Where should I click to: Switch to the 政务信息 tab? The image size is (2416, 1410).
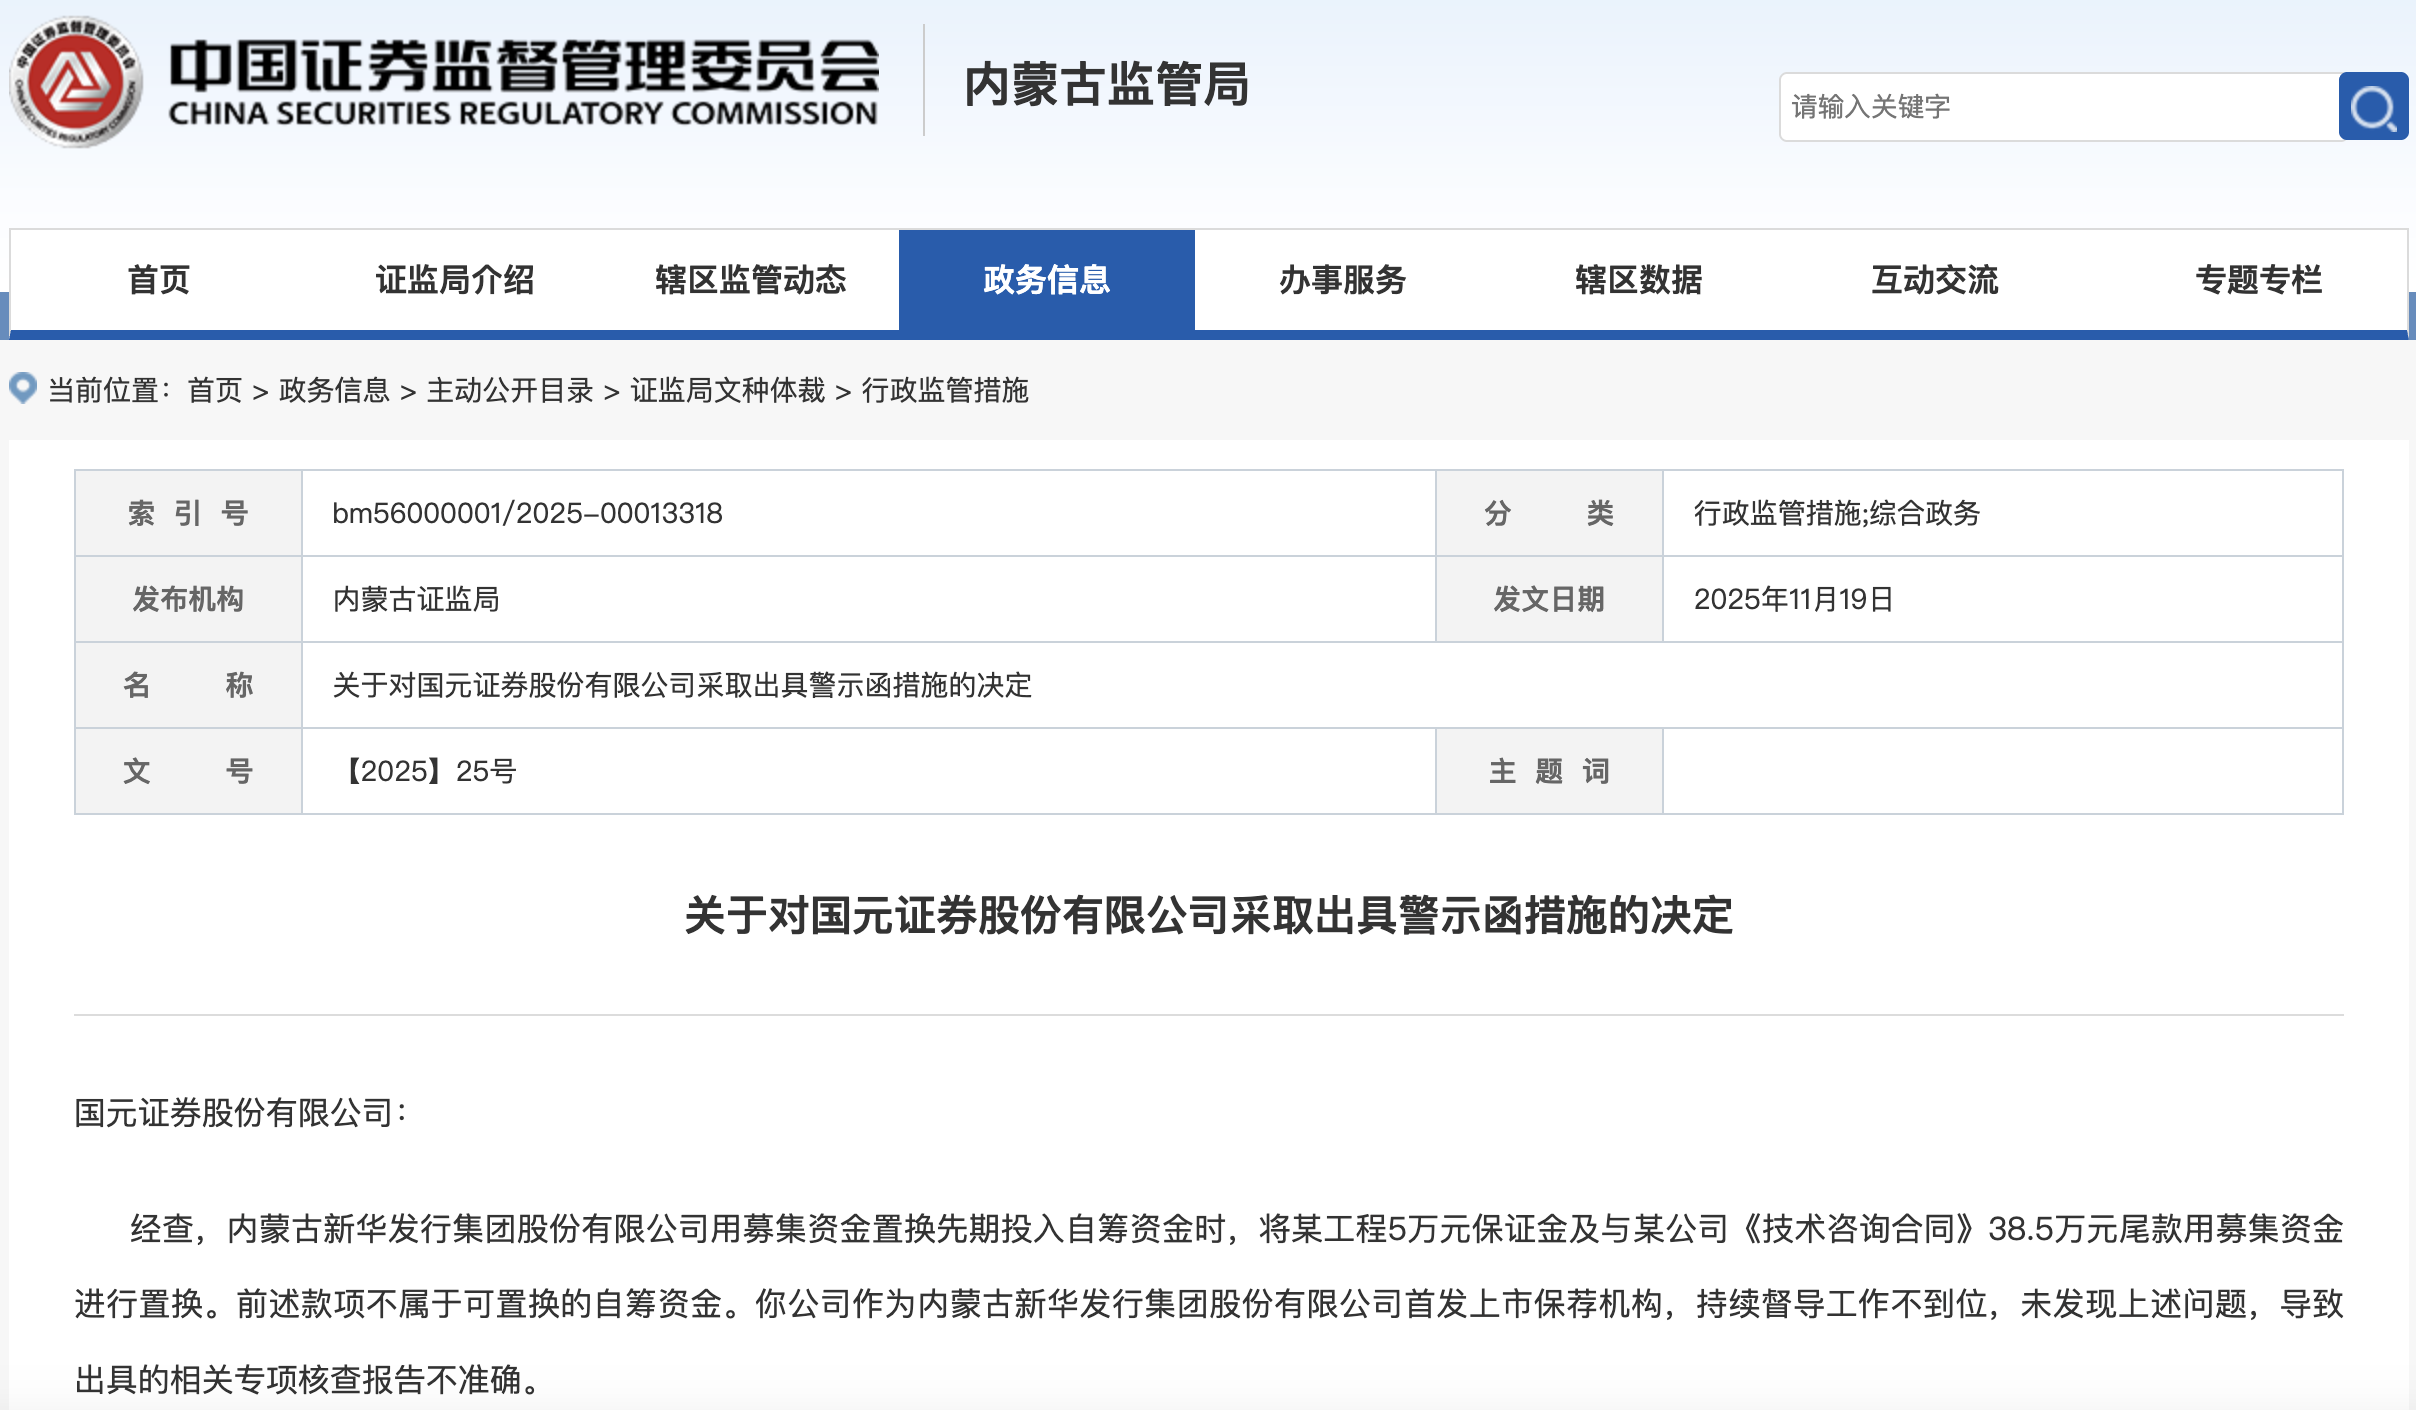1046,280
